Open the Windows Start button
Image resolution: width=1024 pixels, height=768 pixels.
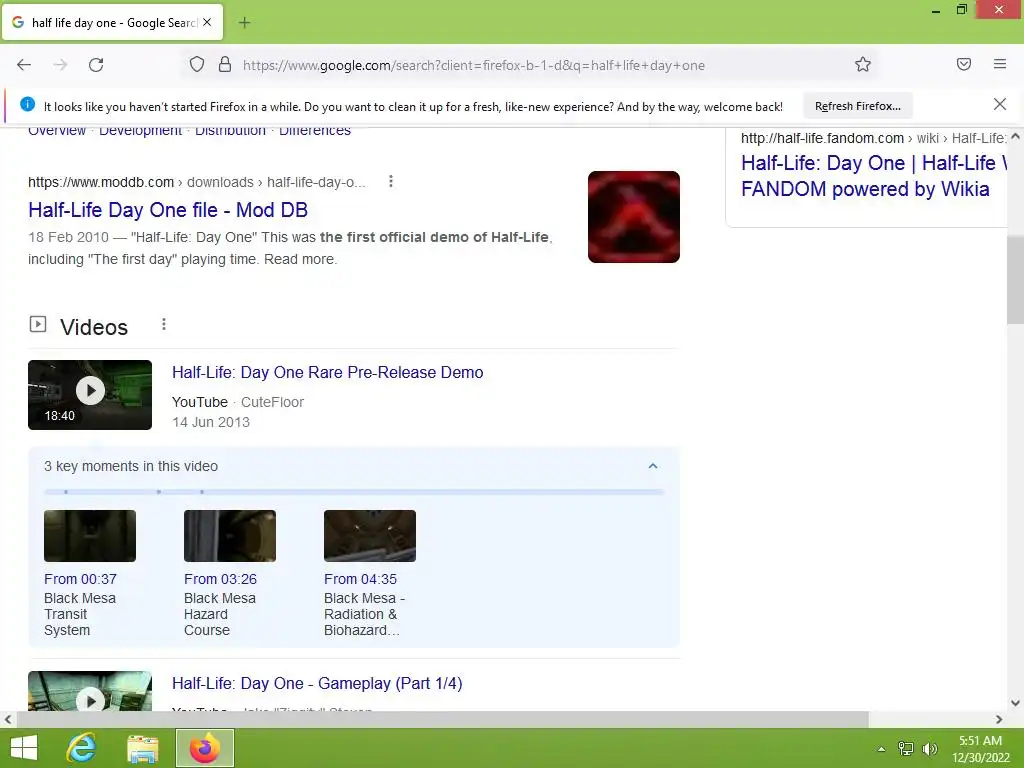click(24, 748)
